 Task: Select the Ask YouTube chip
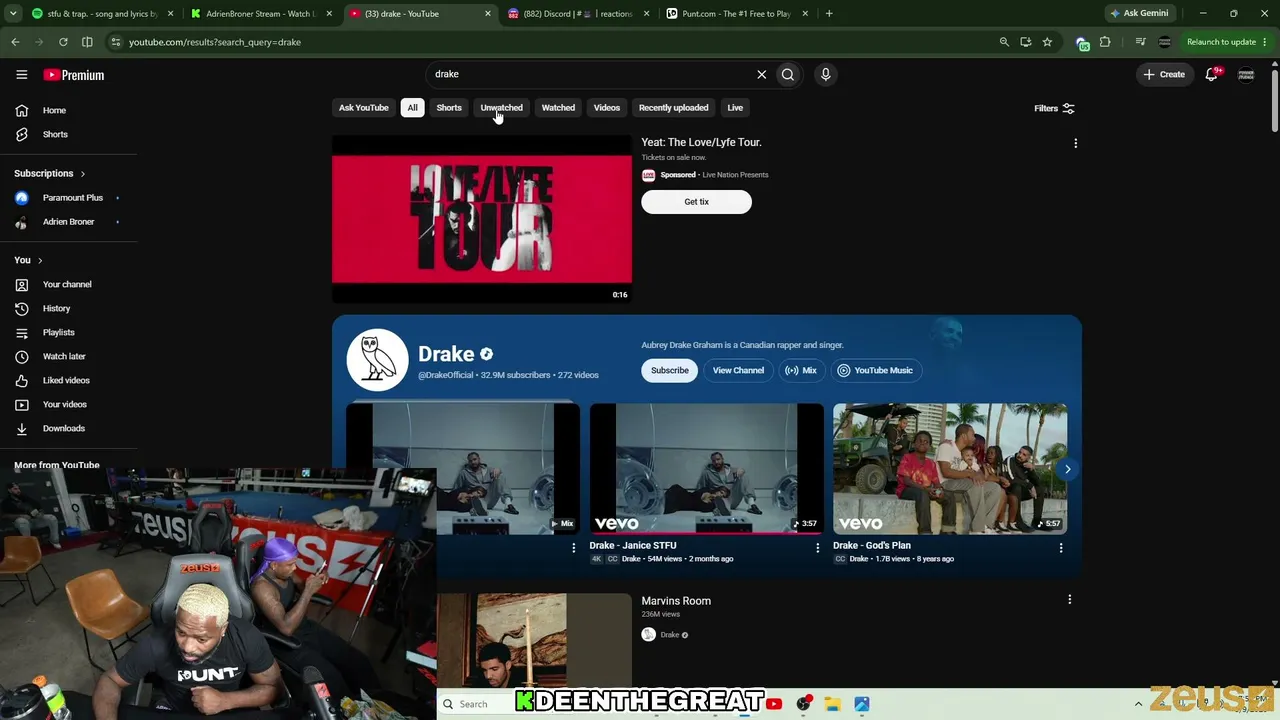[363, 108]
